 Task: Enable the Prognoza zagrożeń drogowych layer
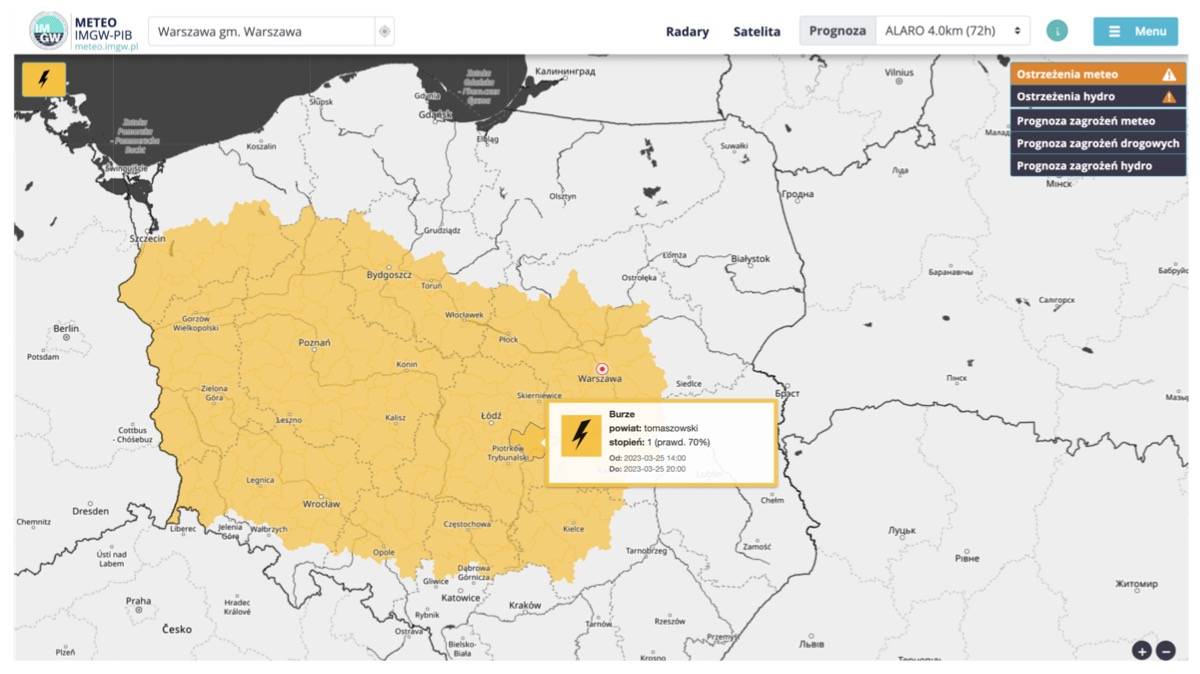point(1095,143)
